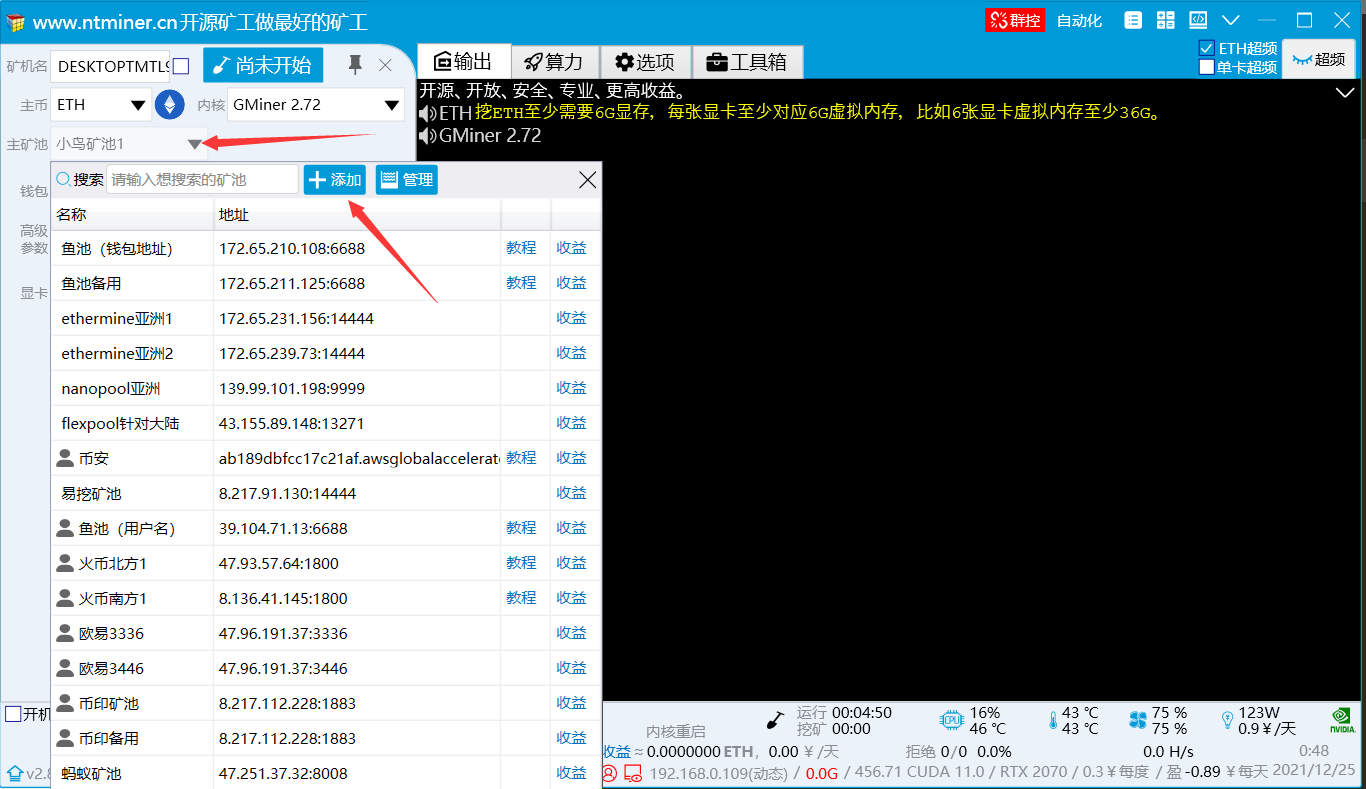Click the user icon beside 币印备用
This screenshot has height=789, width=1366.
pyautogui.click(x=66, y=738)
